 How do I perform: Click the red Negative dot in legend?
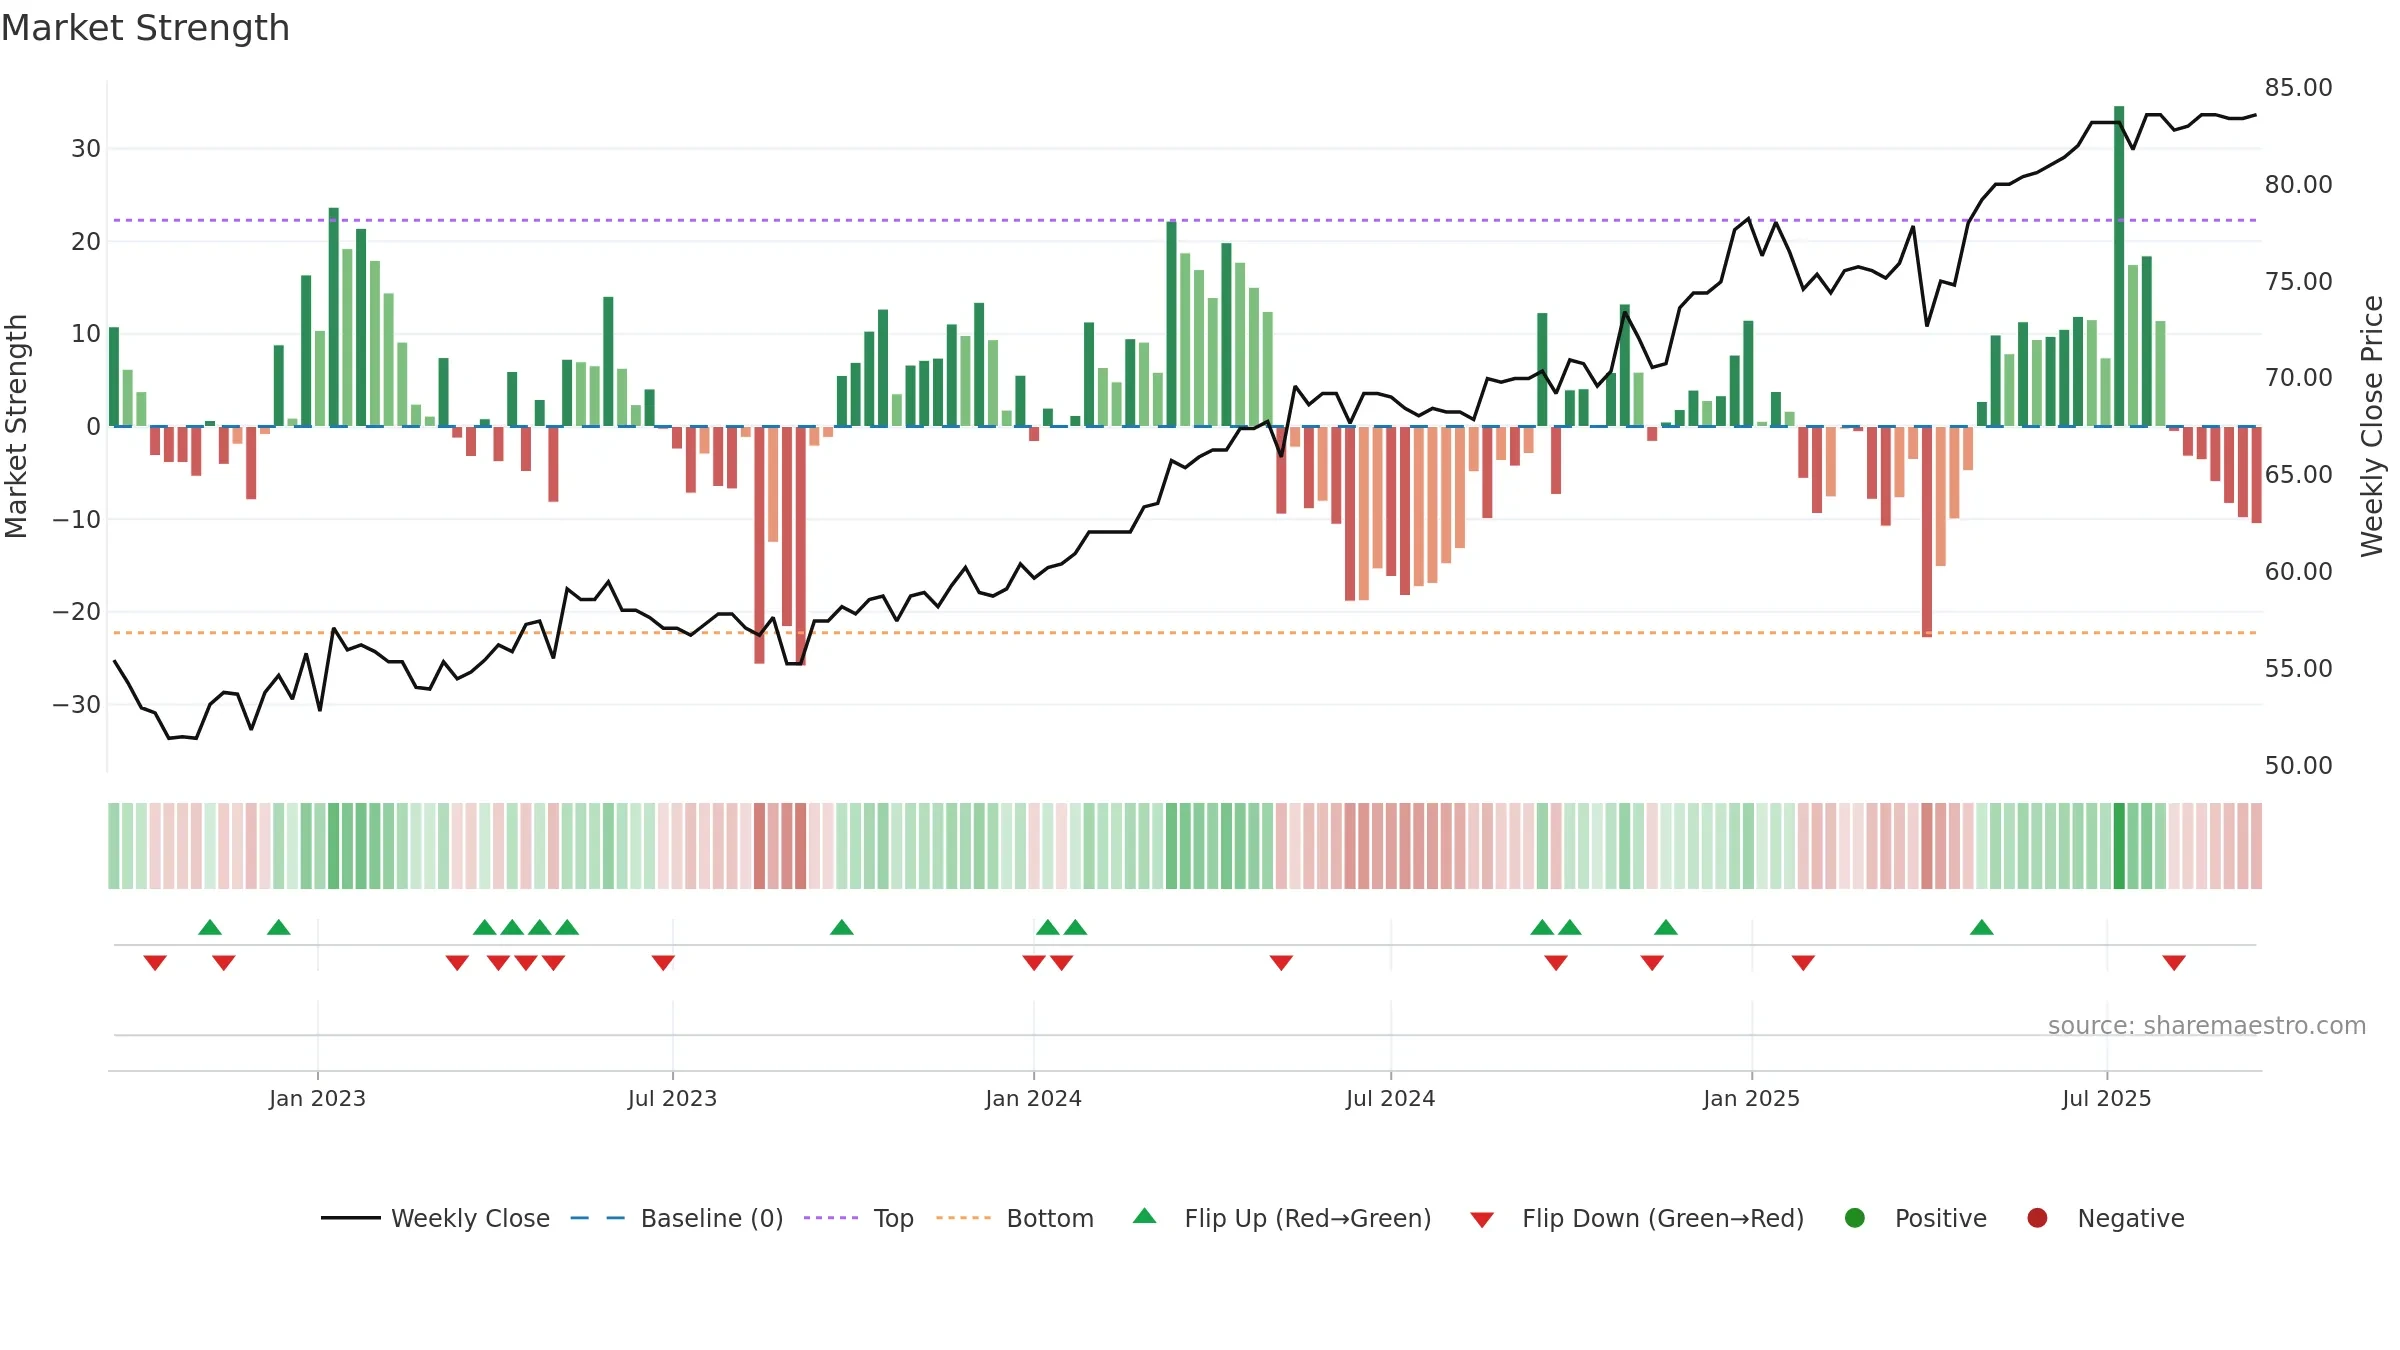tap(2037, 1218)
